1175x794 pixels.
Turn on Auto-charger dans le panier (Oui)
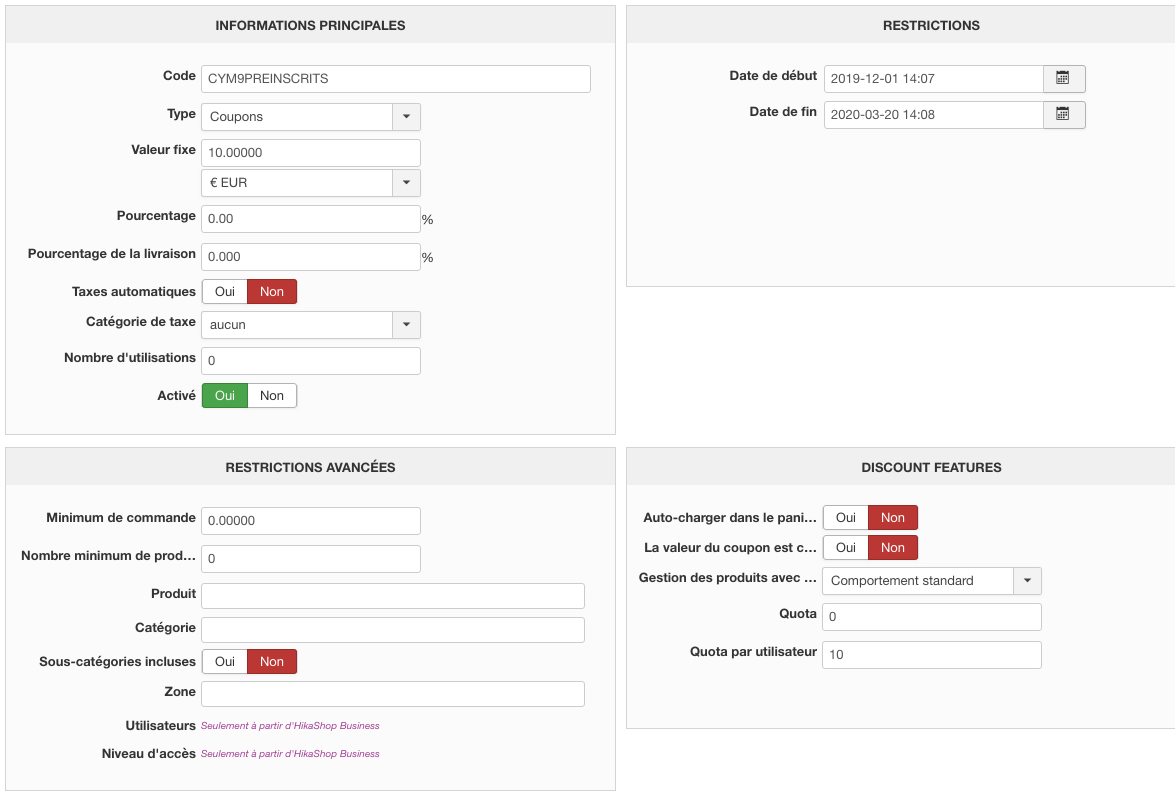point(846,518)
